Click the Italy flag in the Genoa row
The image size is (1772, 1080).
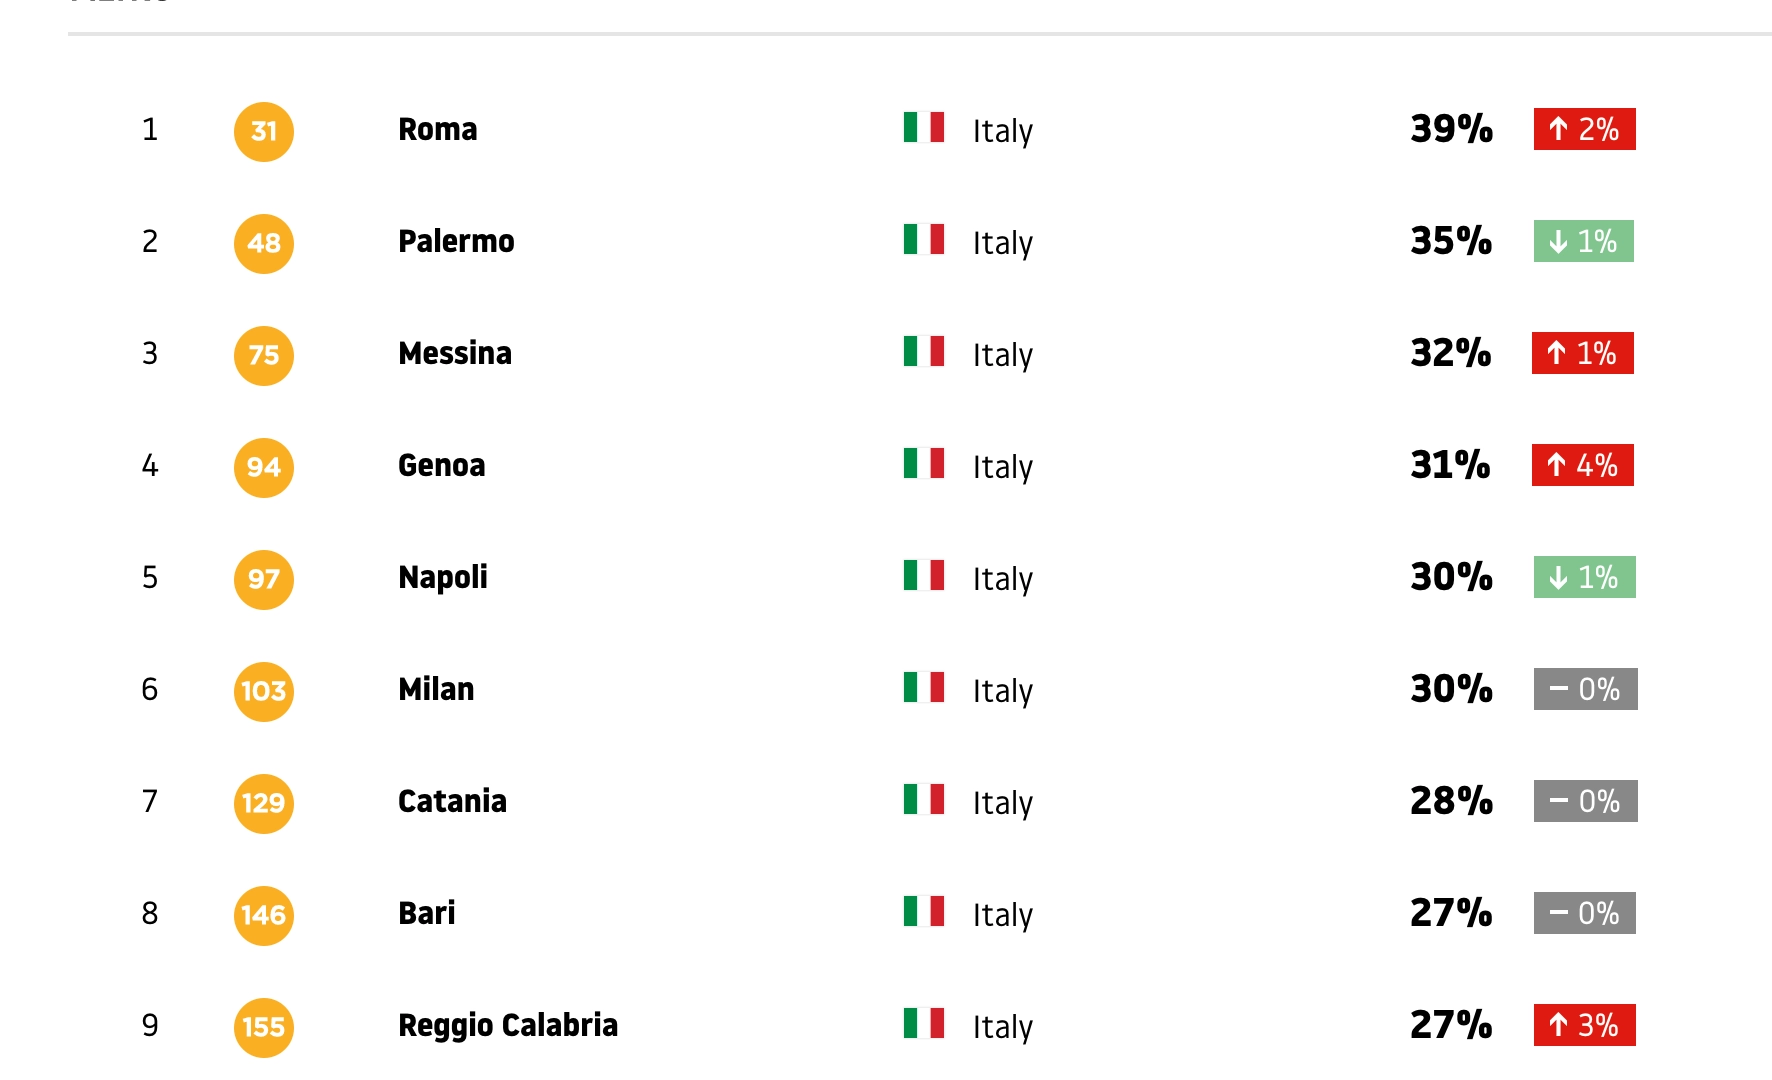click(x=923, y=463)
